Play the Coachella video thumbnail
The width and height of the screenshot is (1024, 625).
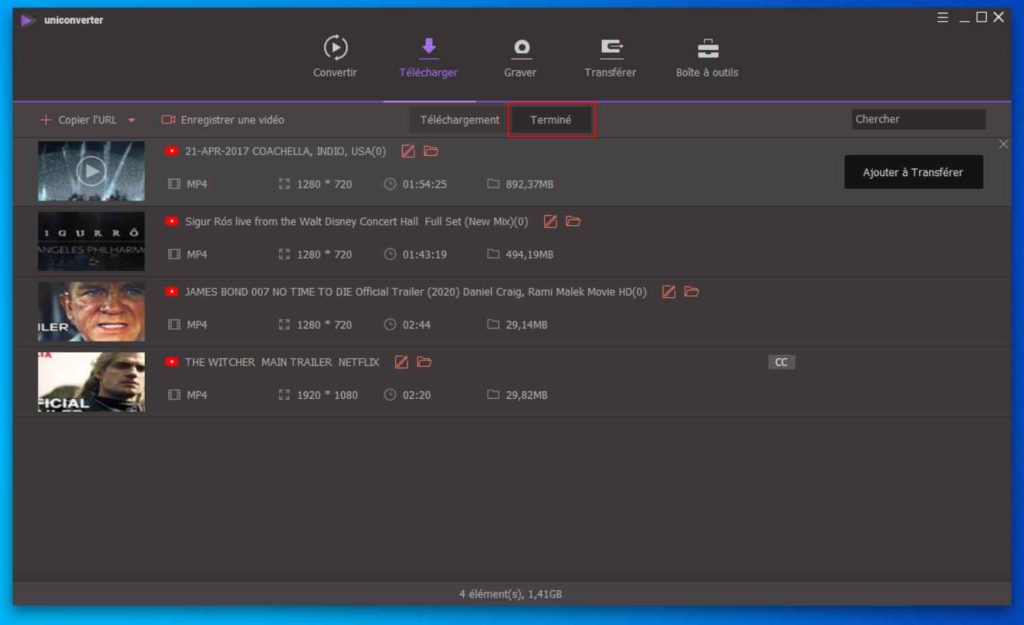(x=91, y=171)
